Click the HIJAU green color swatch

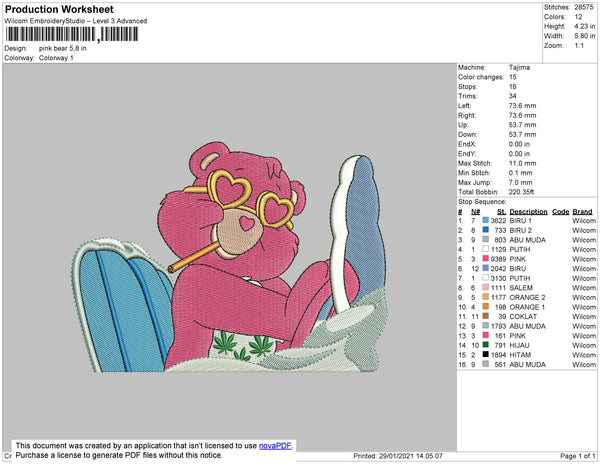point(486,345)
